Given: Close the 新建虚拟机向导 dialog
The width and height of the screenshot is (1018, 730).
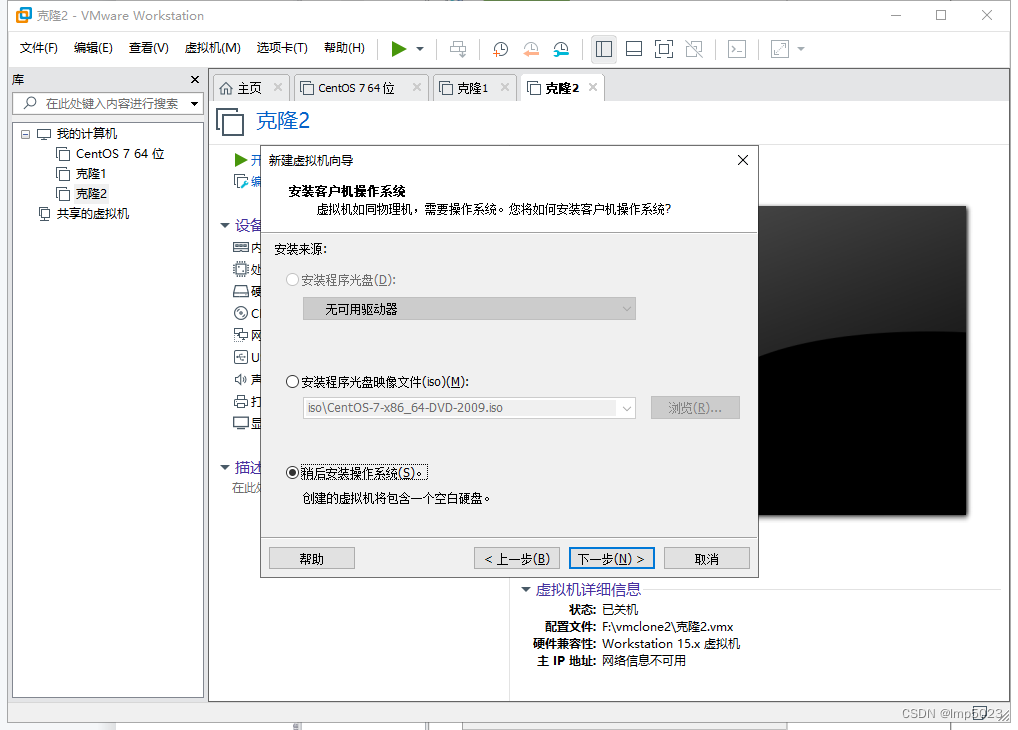Looking at the screenshot, I should (743, 160).
